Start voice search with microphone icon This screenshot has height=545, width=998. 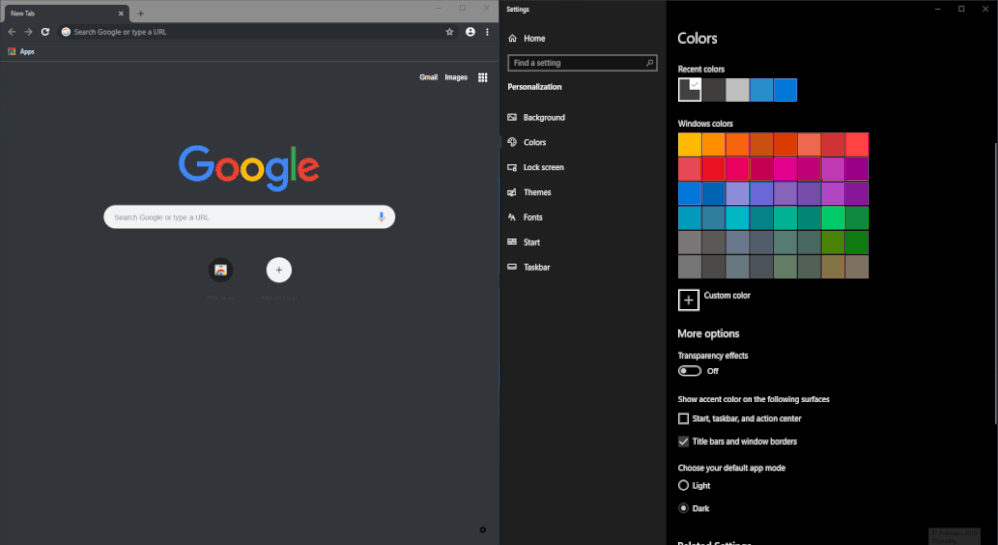pos(381,217)
